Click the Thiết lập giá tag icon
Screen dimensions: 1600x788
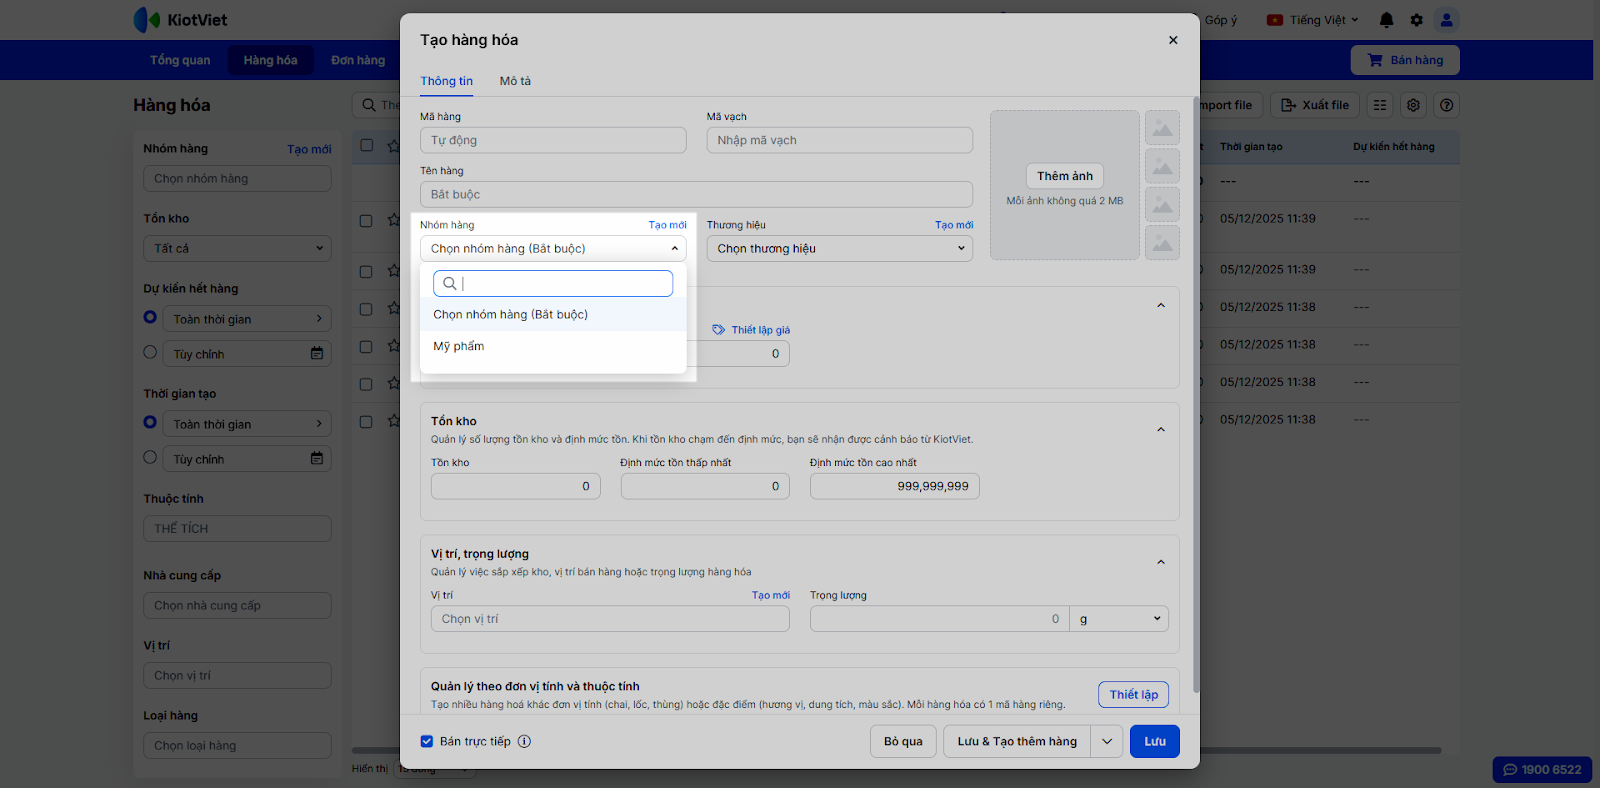(x=718, y=330)
